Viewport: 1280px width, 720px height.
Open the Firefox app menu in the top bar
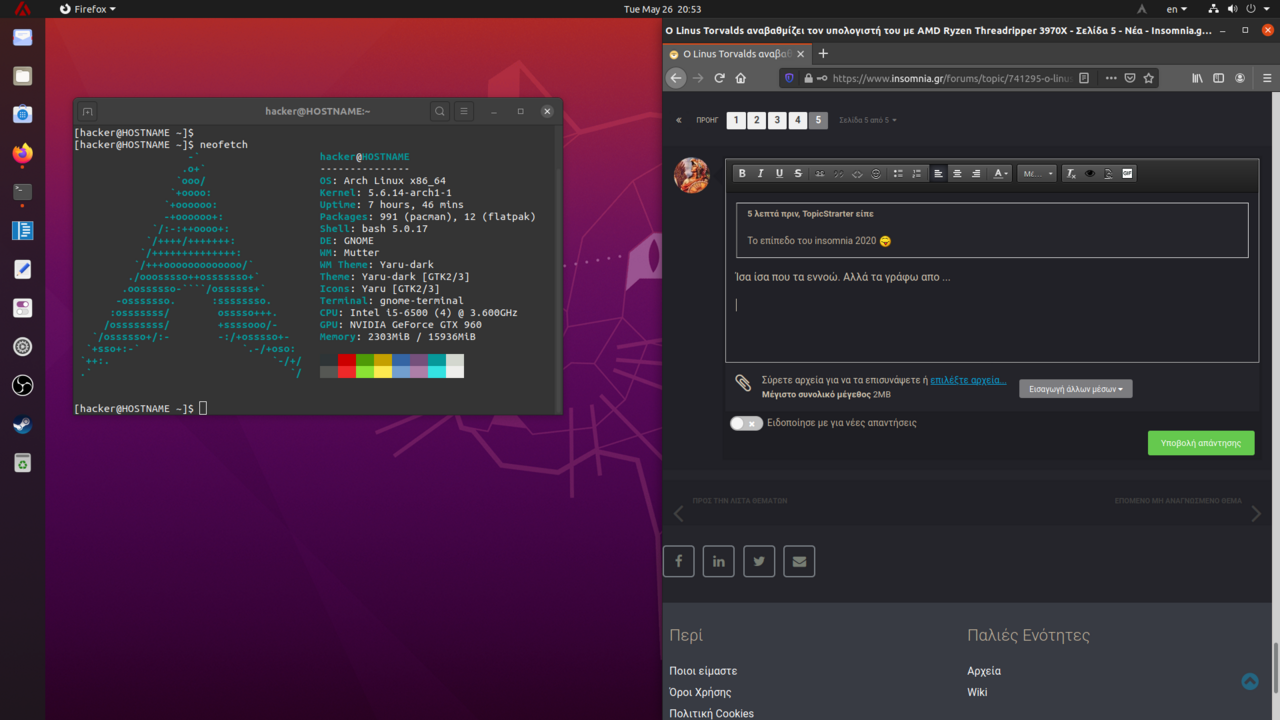(87, 9)
